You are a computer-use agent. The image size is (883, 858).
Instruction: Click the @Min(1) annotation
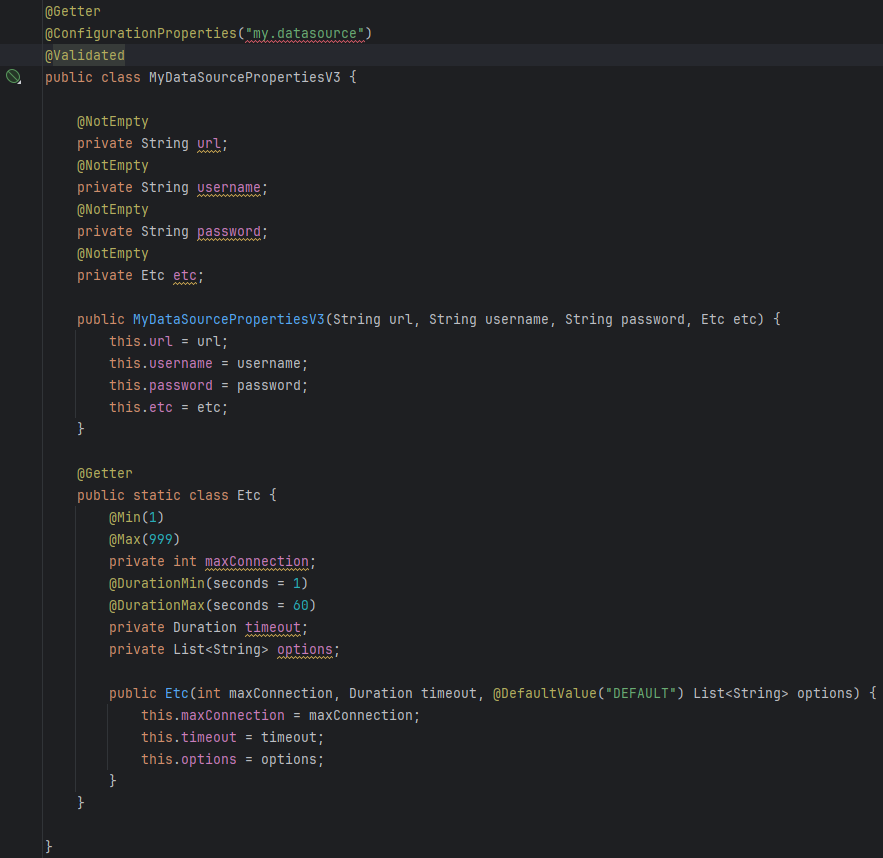point(136,517)
